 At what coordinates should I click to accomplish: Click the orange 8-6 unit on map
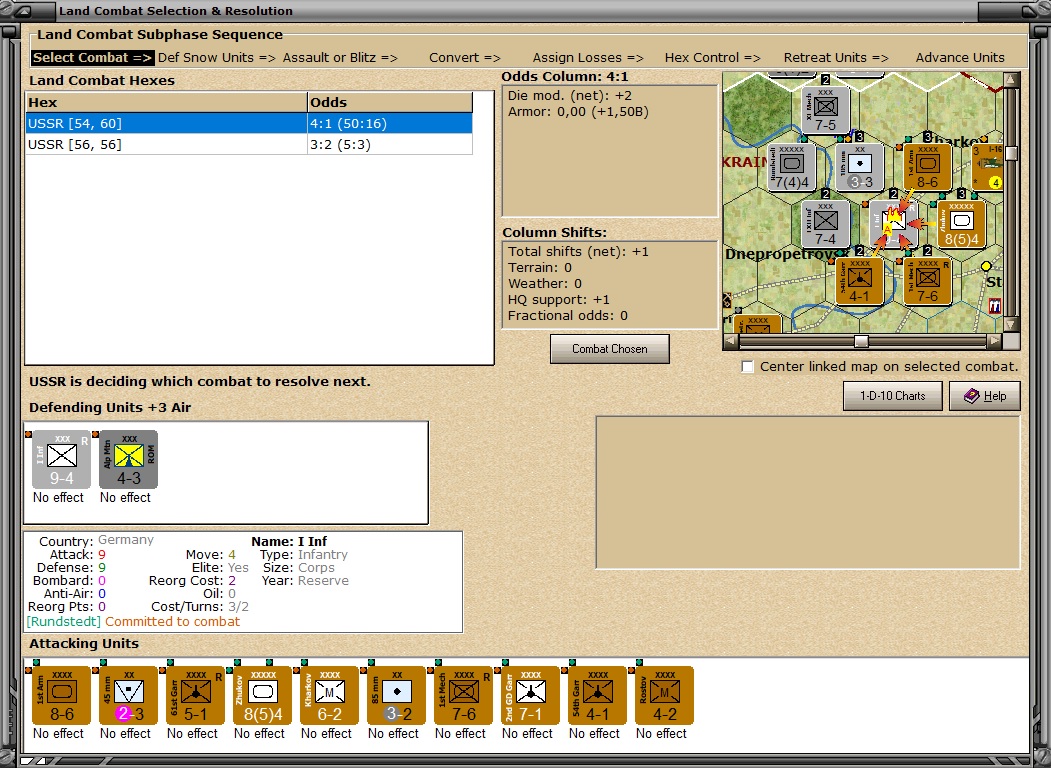[928, 167]
